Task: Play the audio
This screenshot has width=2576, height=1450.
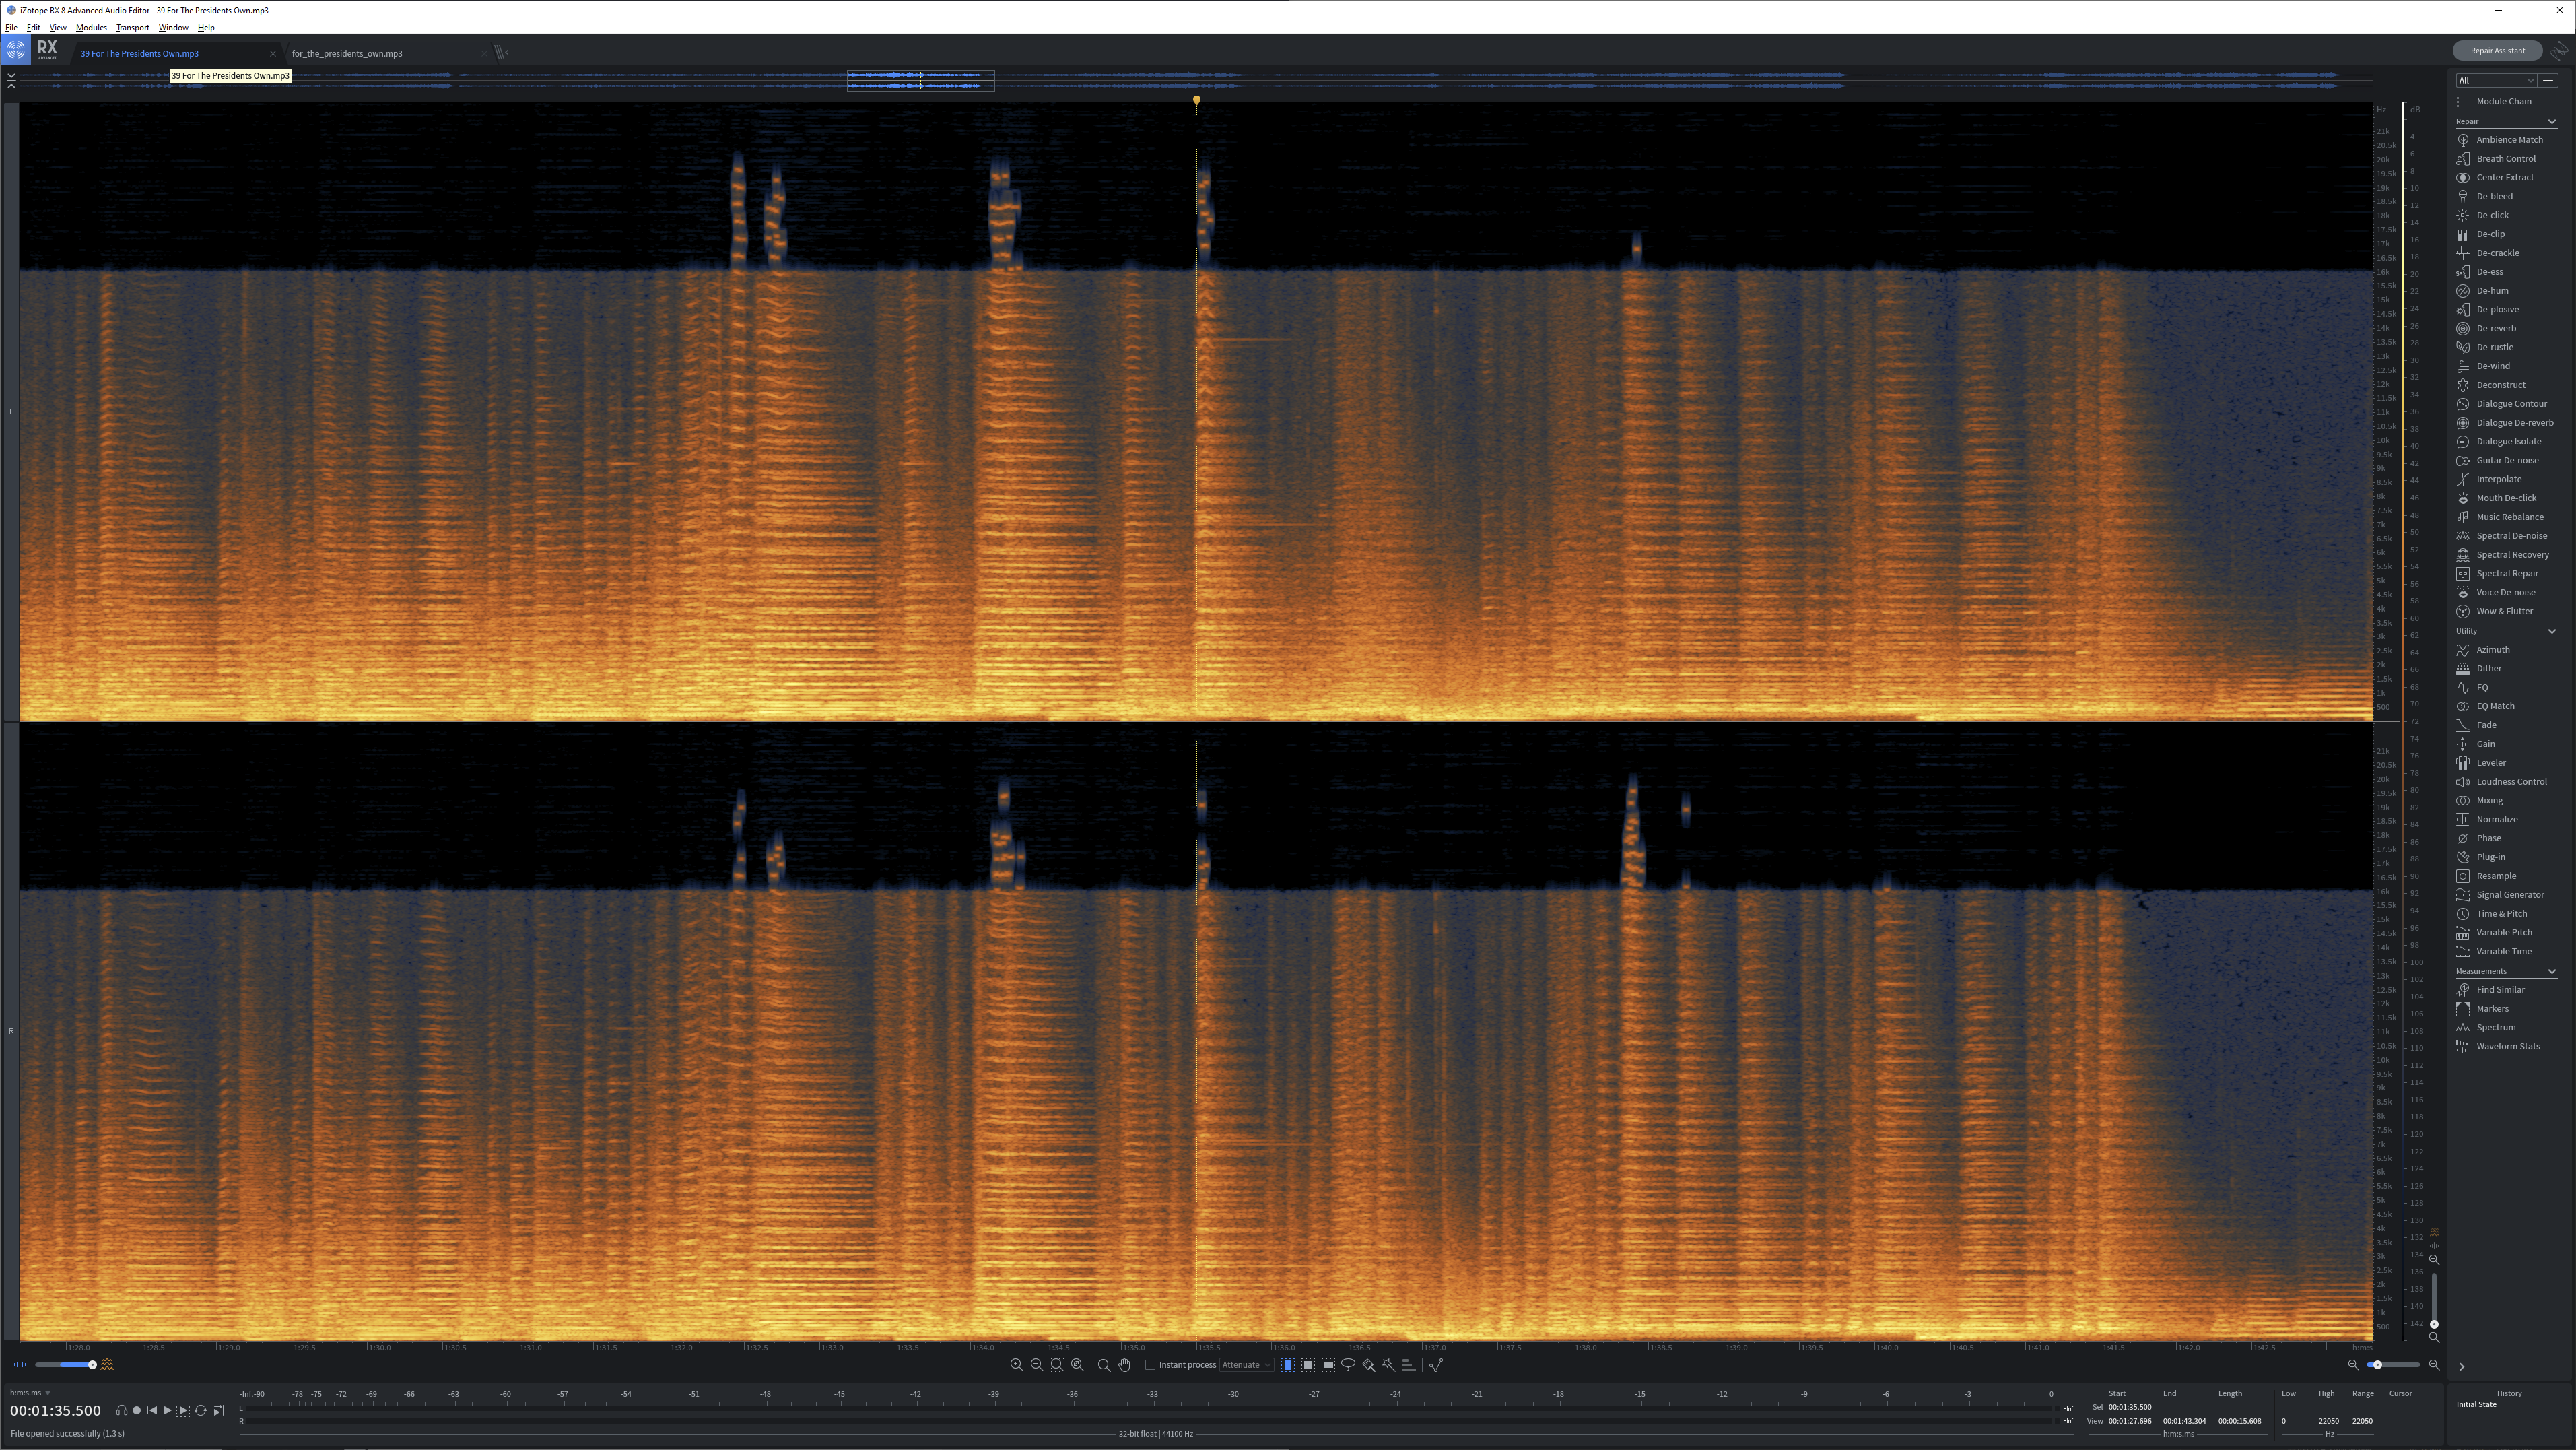Action: coord(167,1410)
